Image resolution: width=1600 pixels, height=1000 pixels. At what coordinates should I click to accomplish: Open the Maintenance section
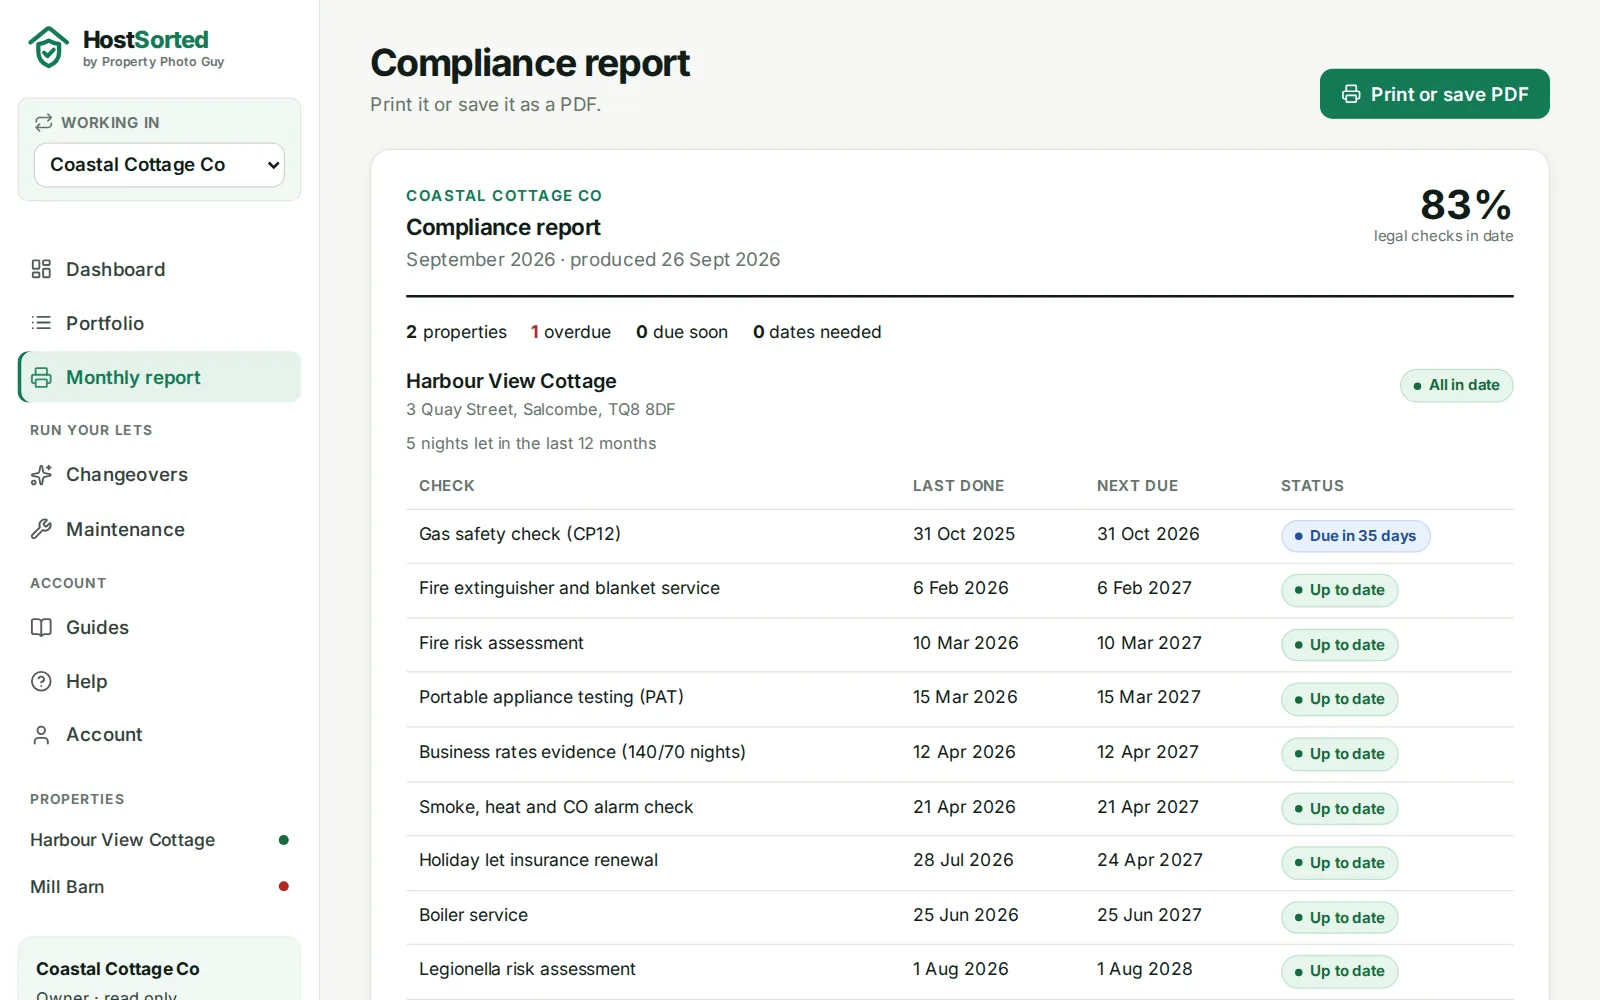[159, 529]
